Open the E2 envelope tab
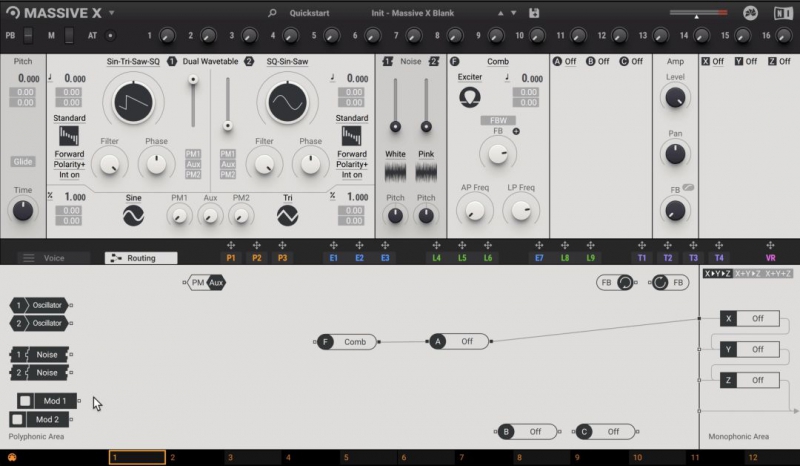Viewport: 800px width, 466px height. click(359, 258)
